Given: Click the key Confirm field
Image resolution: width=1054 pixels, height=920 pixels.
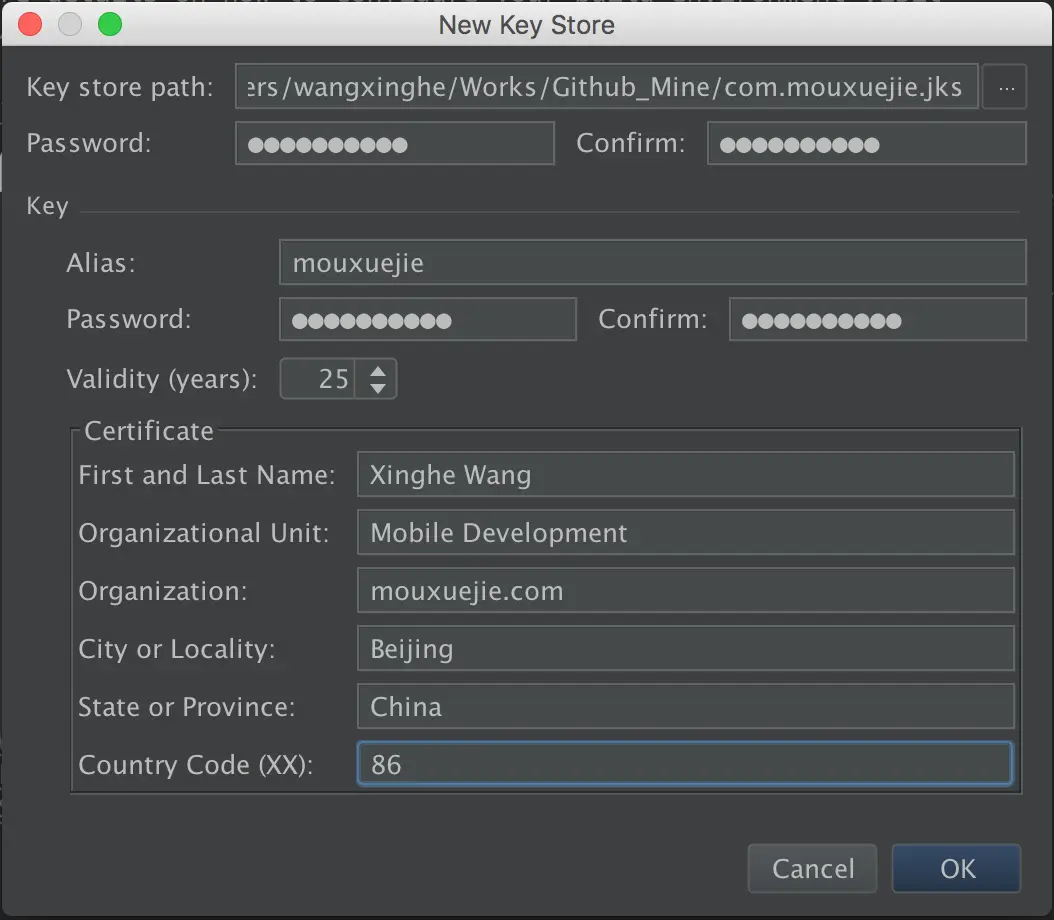Looking at the screenshot, I should click(877, 319).
